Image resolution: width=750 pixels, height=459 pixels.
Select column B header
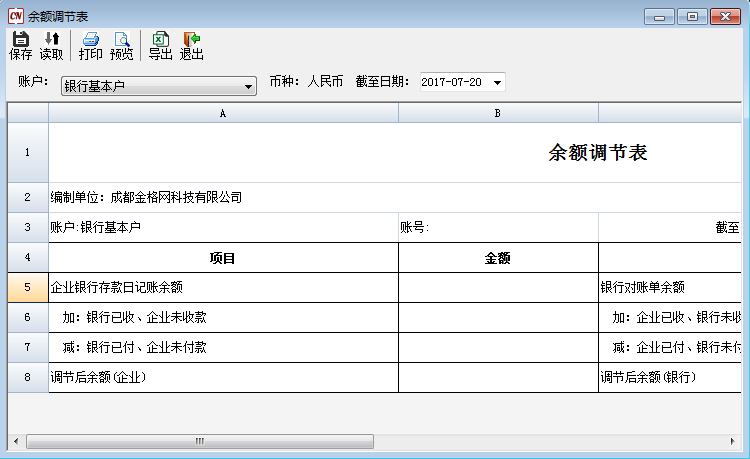[x=498, y=113]
